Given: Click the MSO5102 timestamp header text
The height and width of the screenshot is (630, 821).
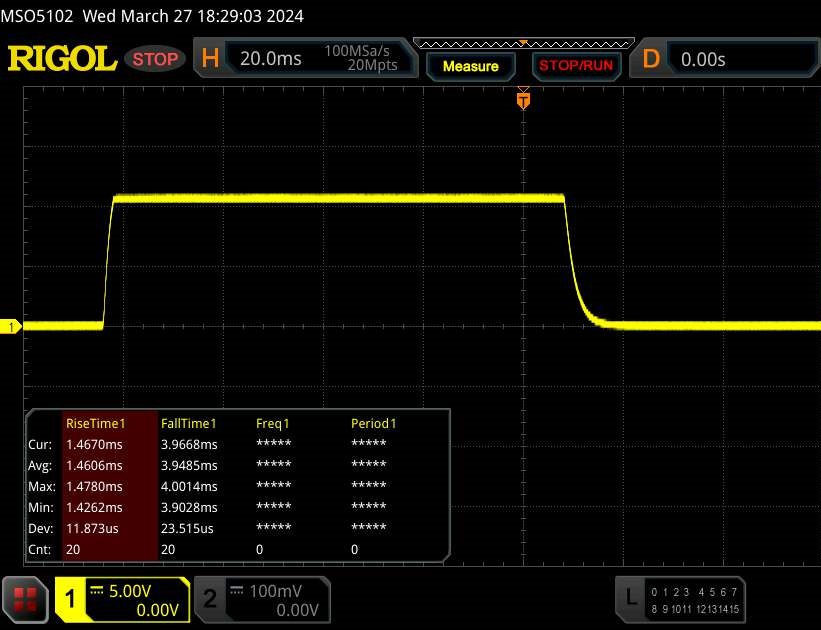Looking at the screenshot, I should (152, 16).
